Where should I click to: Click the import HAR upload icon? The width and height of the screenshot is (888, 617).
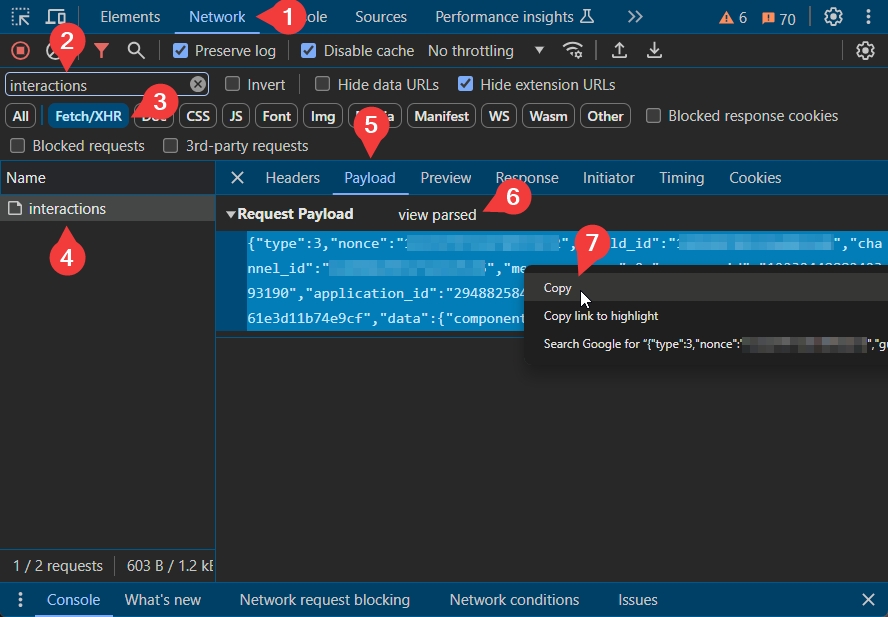[619, 51]
